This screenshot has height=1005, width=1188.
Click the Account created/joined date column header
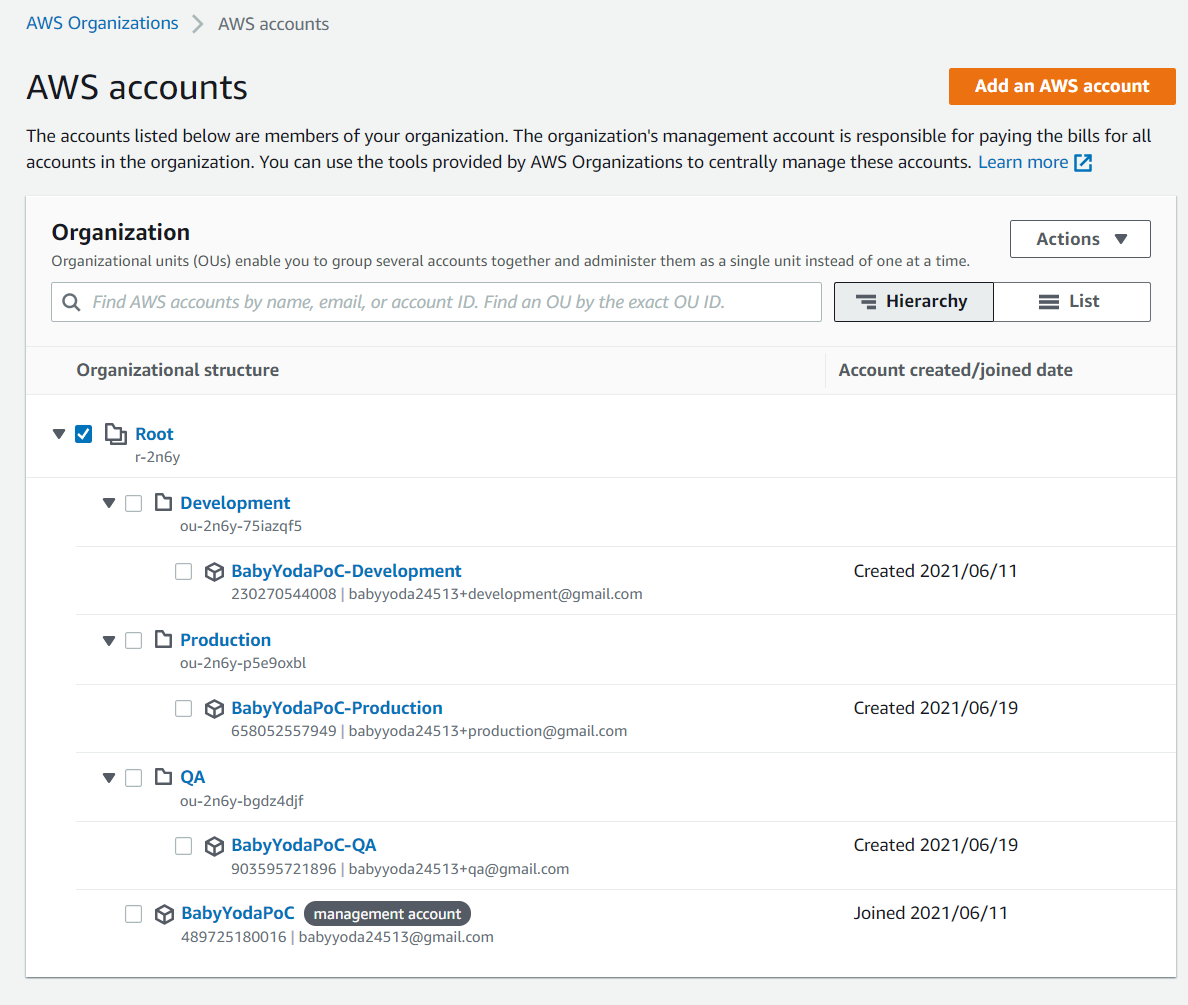(955, 370)
